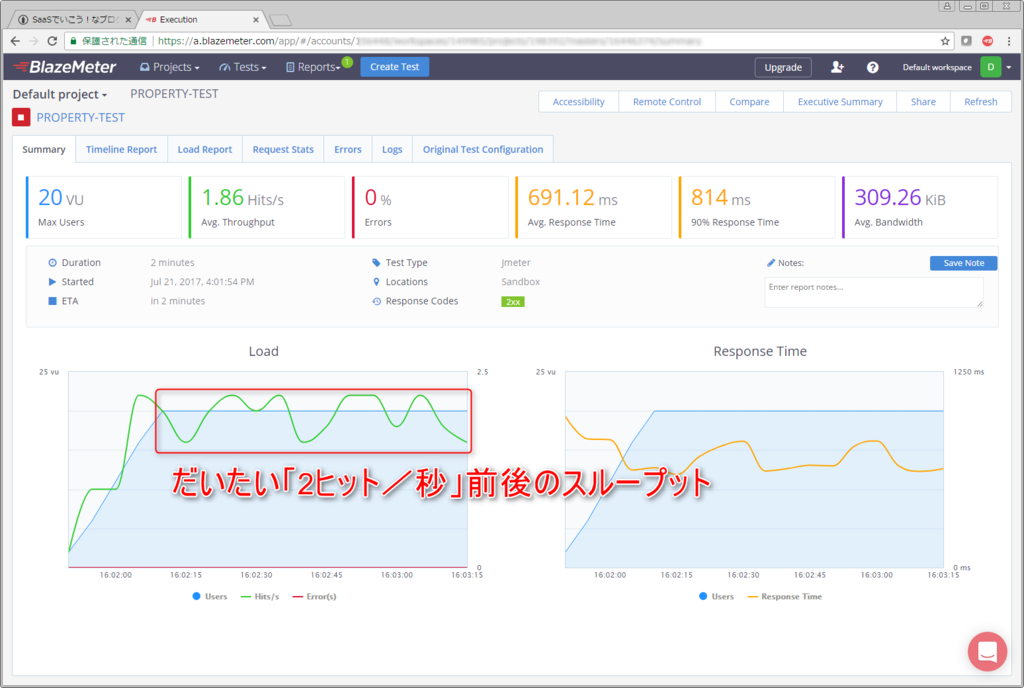Click the Compare button
This screenshot has height=688, width=1024.
point(749,101)
